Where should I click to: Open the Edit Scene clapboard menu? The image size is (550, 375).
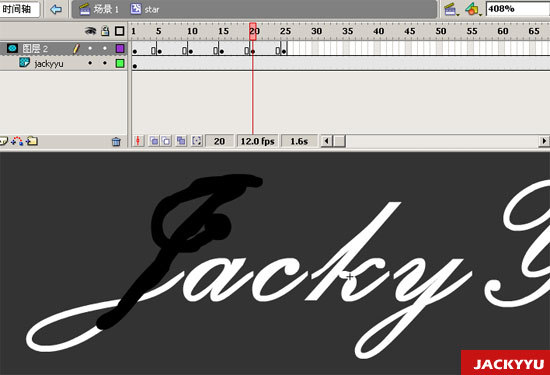[451, 9]
